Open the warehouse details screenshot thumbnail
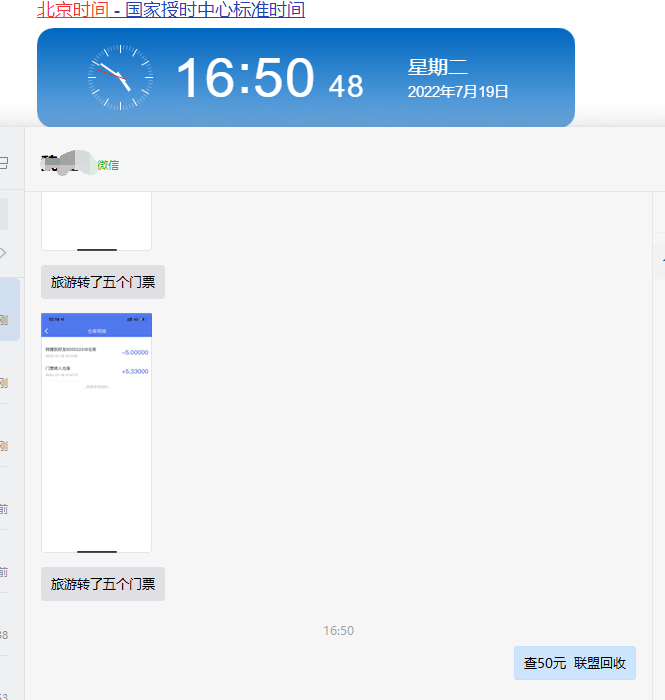The image size is (665, 700). click(x=96, y=432)
